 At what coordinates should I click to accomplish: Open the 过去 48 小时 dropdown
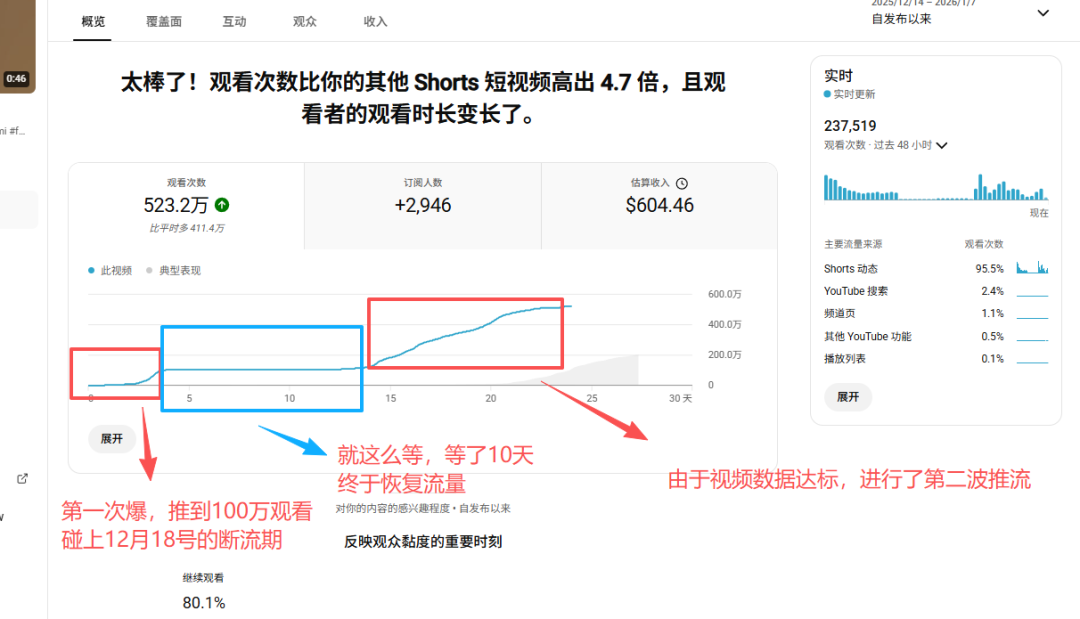pos(886,145)
